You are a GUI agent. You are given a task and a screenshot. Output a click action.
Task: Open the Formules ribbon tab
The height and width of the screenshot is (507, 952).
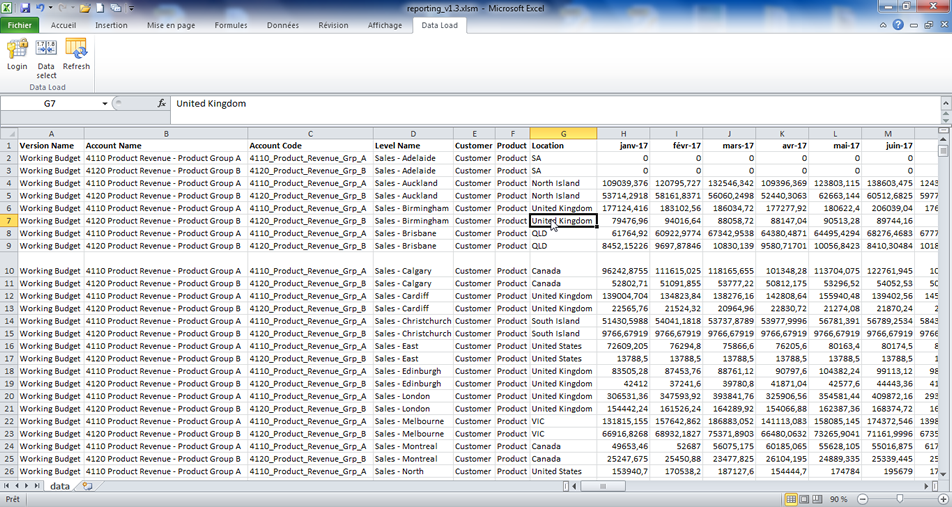[232, 25]
